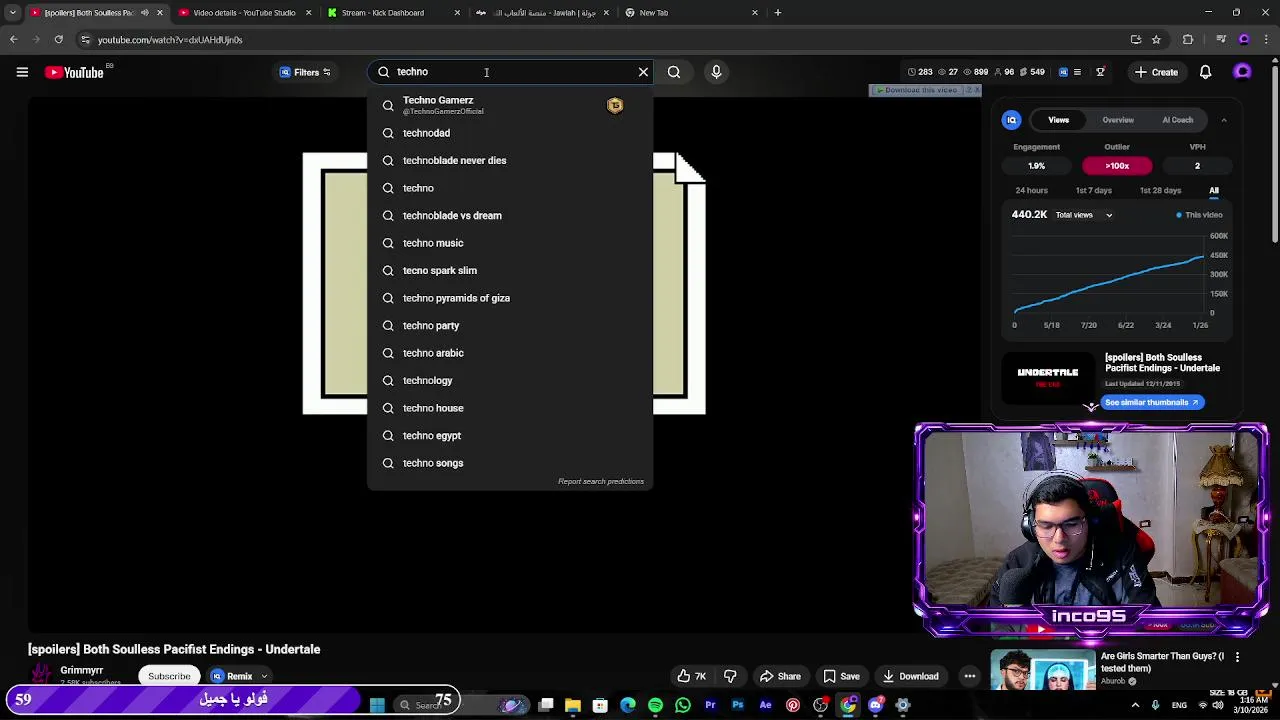Screen dimensions: 1280x720
Task: Choose techno pyramids of giza suggestion
Action: (x=510, y=298)
